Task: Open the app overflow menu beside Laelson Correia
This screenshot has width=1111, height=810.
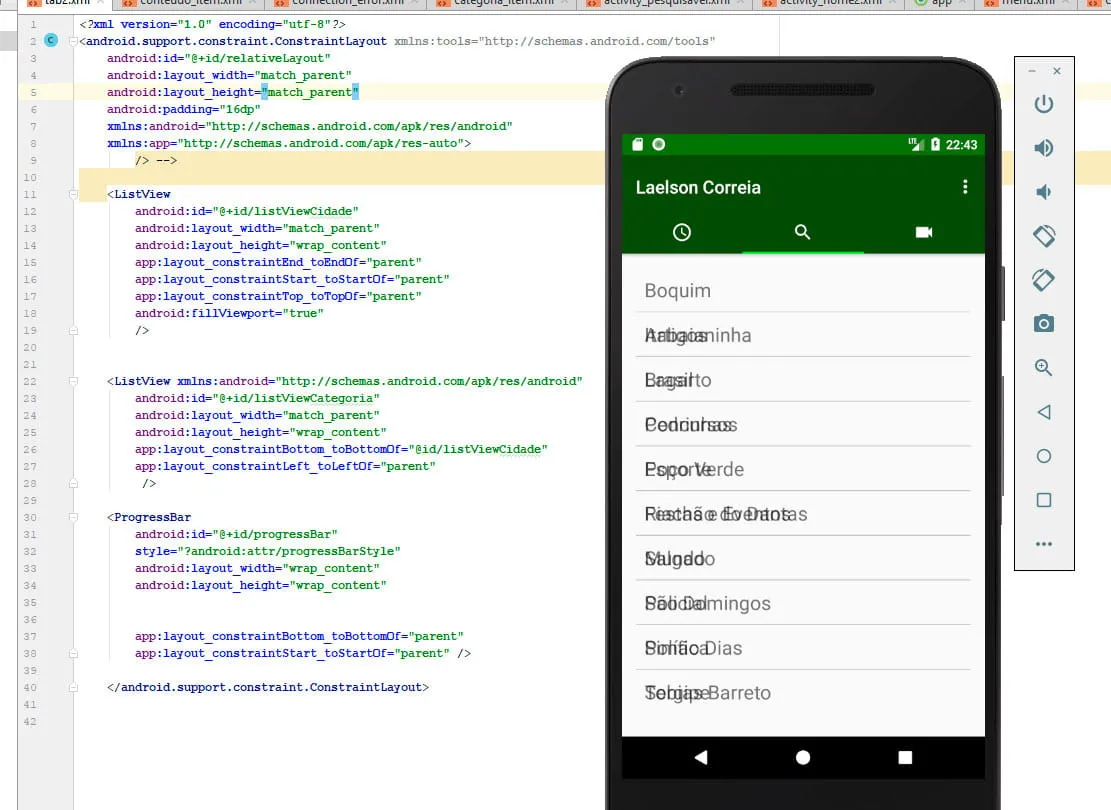Action: tap(964, 187)
